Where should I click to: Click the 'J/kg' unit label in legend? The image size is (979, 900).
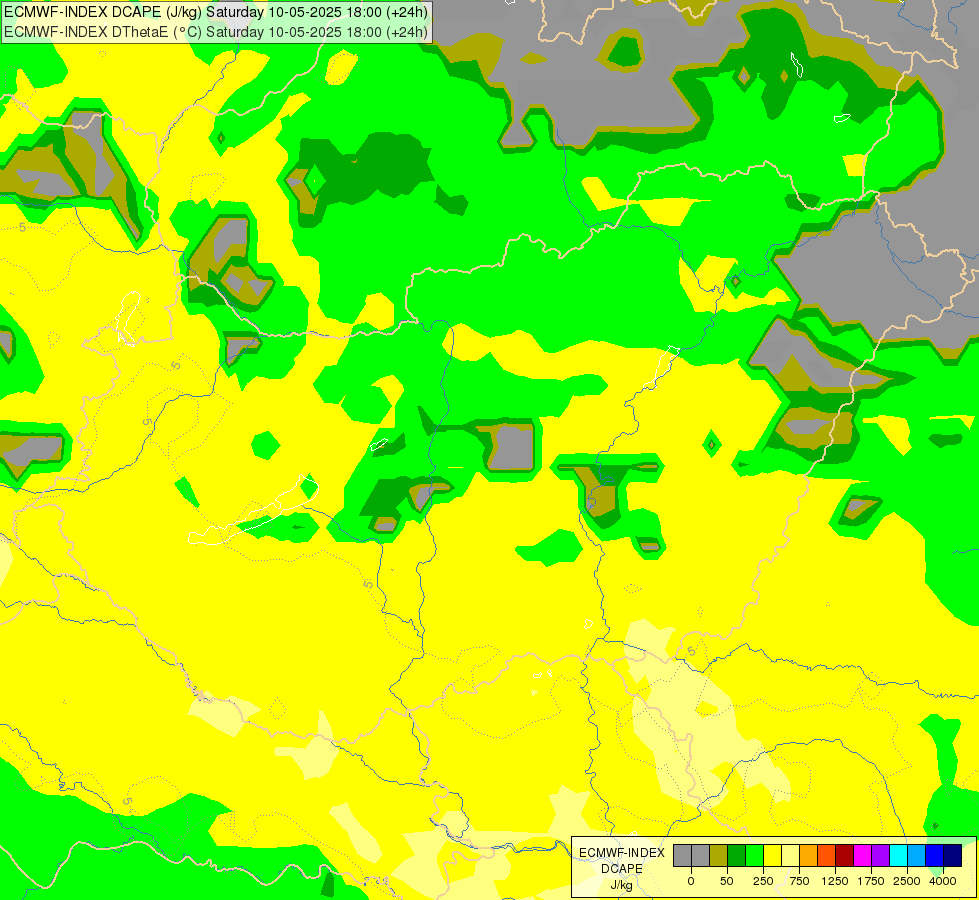pos(622,885)
